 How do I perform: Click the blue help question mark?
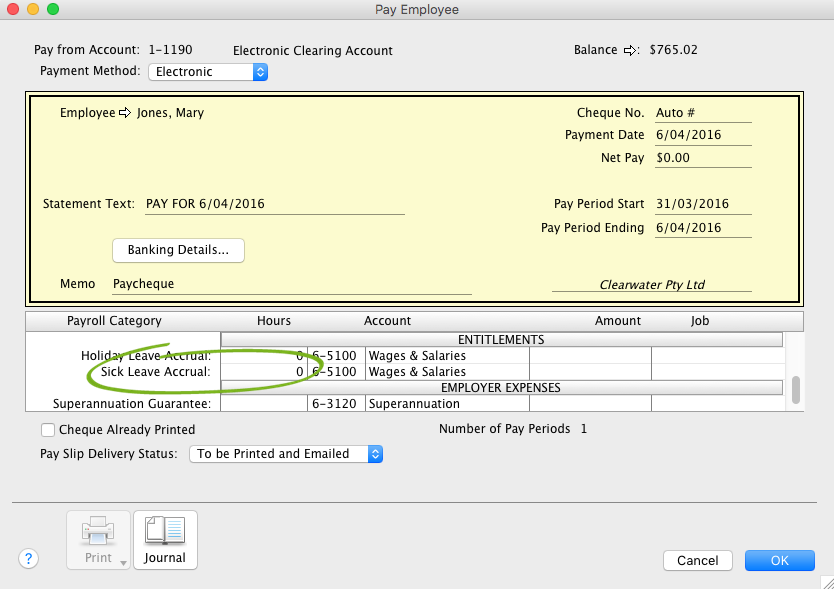click(x=28, y=559)
